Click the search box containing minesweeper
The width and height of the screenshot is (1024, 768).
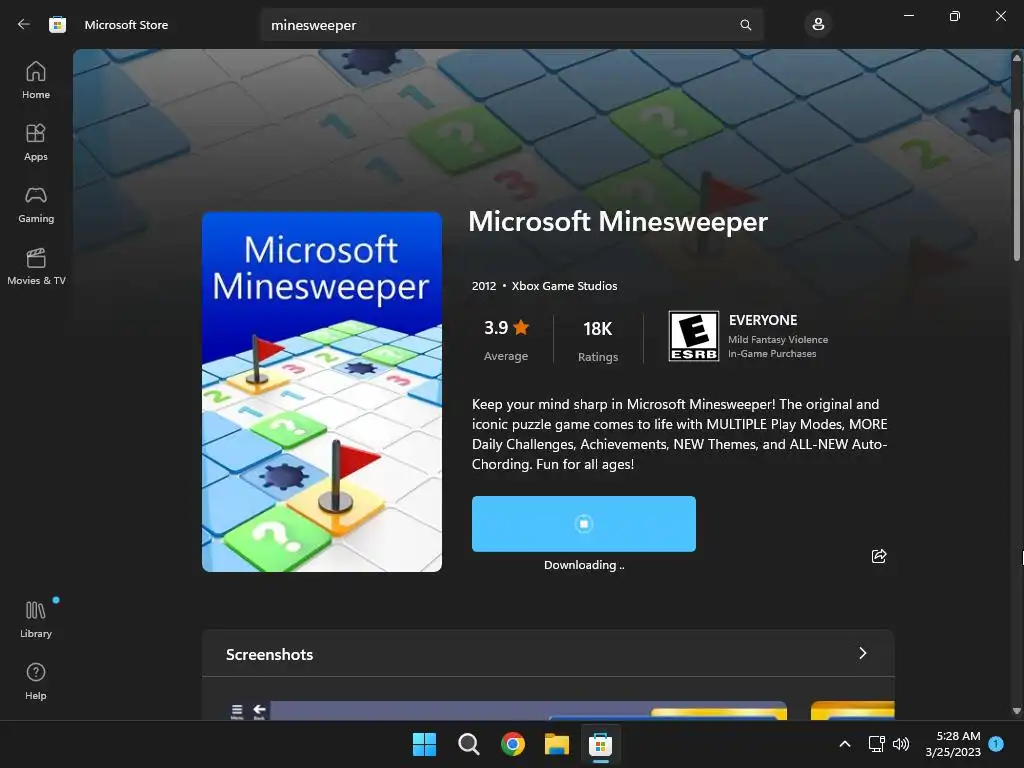coord(512,25)
